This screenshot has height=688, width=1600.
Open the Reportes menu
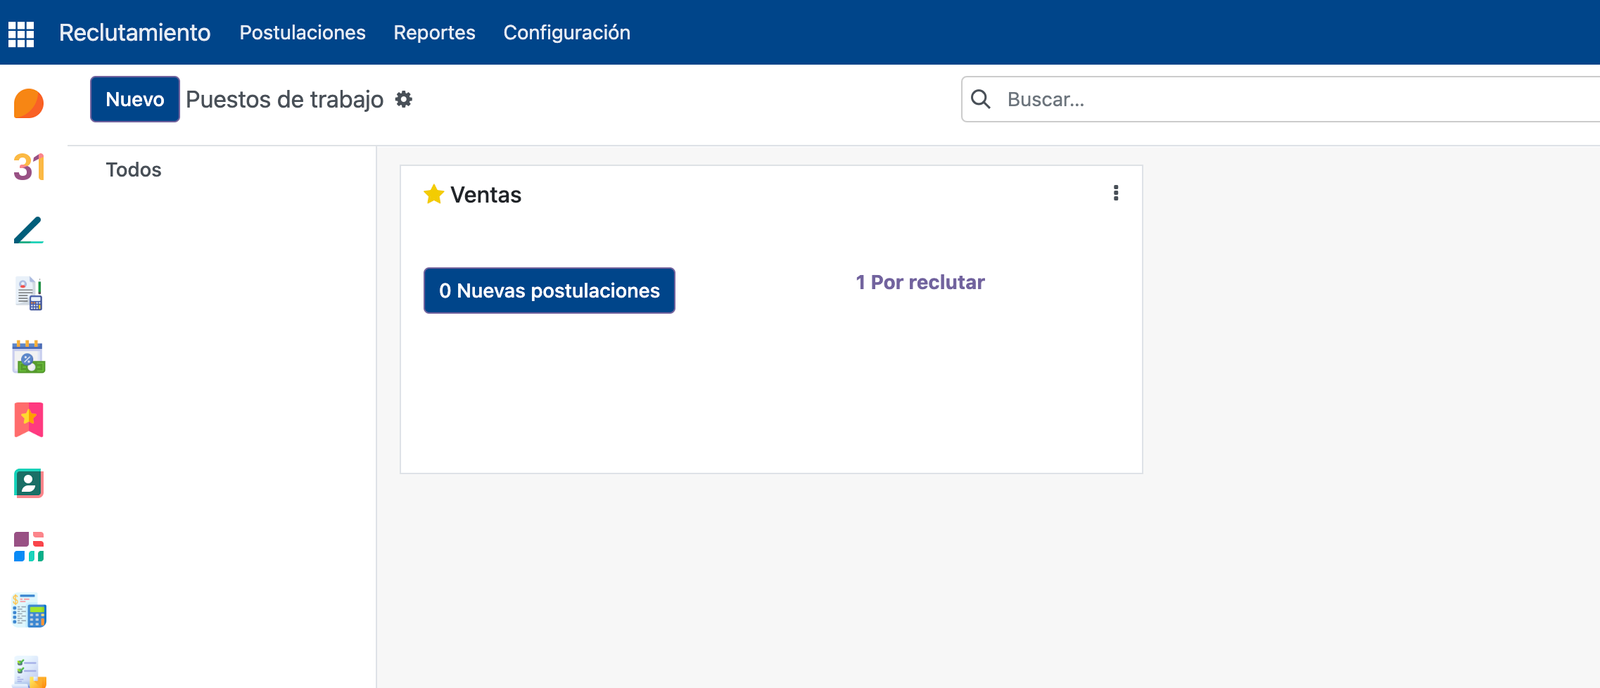[x=434, y=33]
